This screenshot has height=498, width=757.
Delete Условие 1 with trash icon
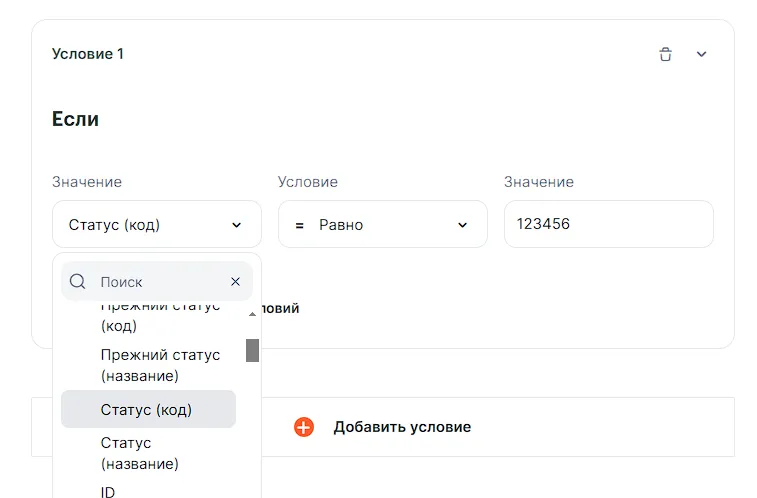pyautogui.click(x=665, y=54)
